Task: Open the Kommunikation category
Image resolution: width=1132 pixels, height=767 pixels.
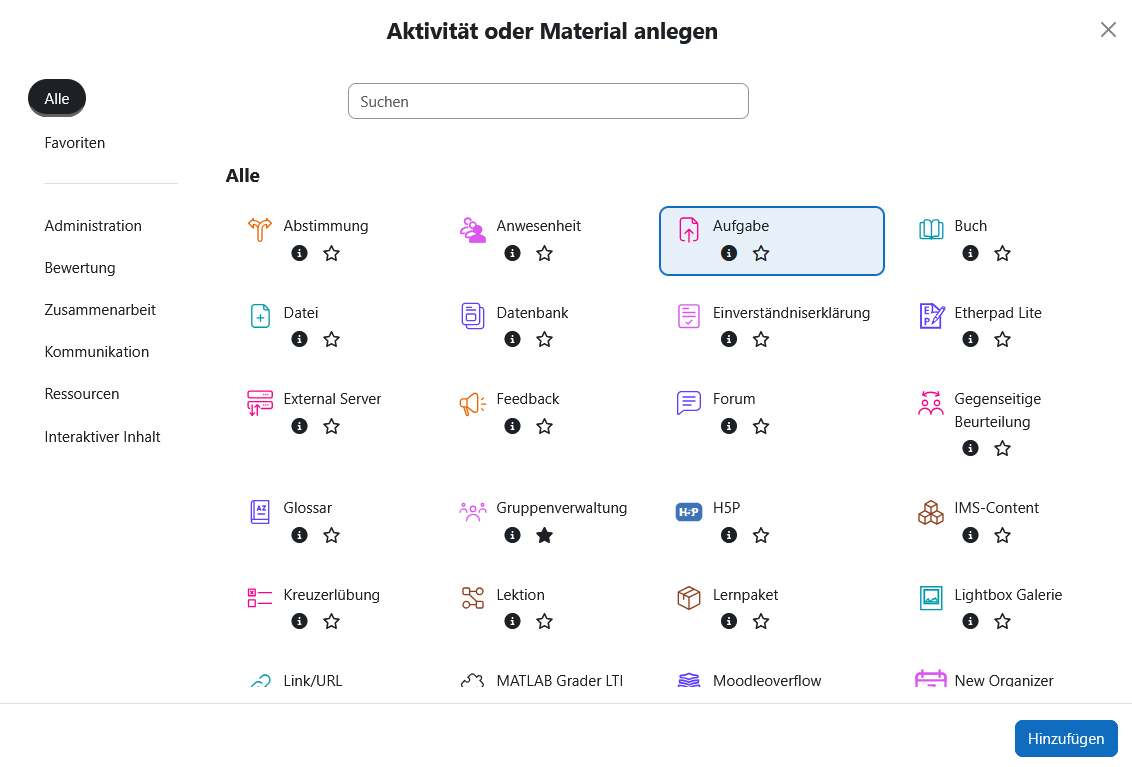Action: point(96,351)
